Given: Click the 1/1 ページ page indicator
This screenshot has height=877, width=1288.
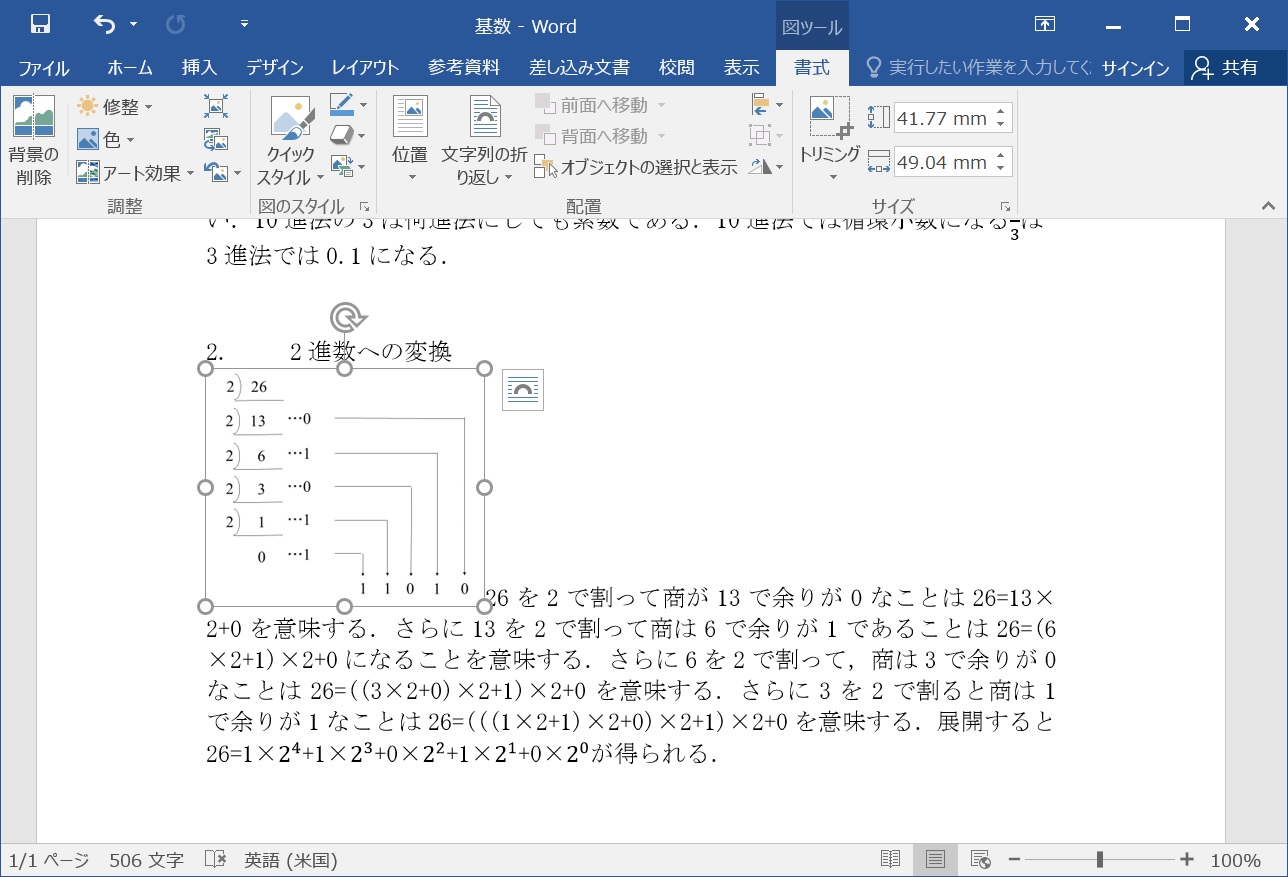Looking at the screenshot, I should tap(49, 860).
